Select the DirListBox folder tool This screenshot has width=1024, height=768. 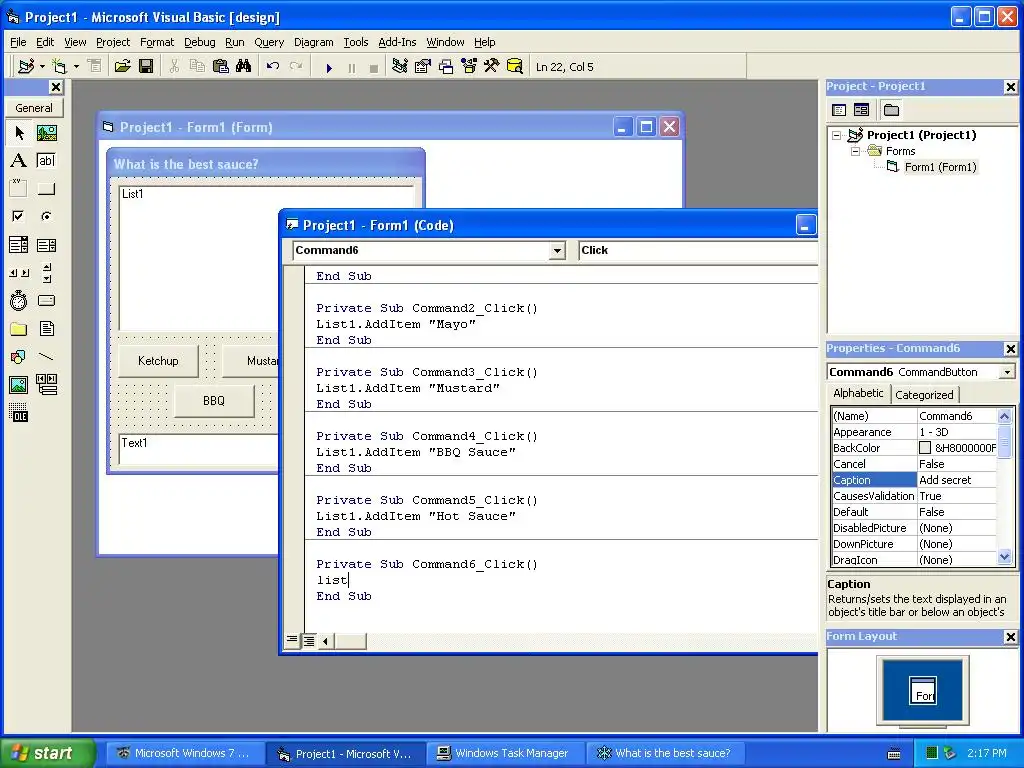[x=19, y=328]
